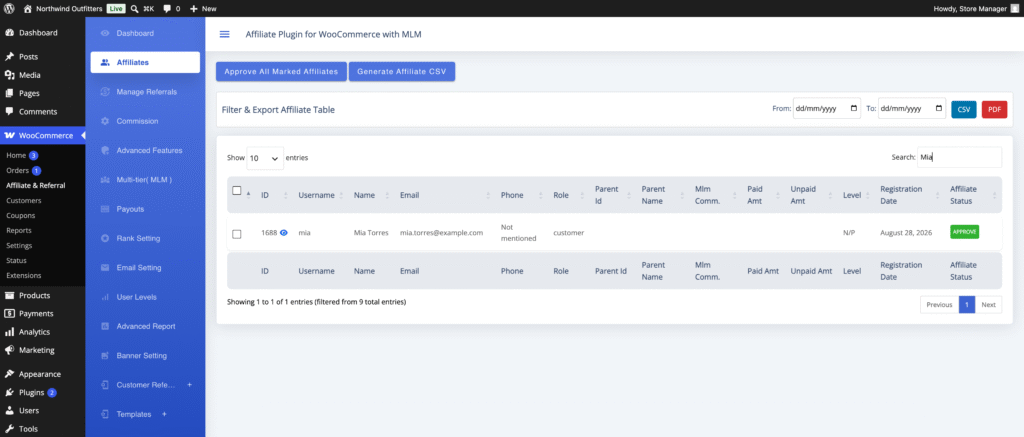Click the home icon beside Northwind Outfitters
The height and width of the screenshot is (437, 1024).
coord(27,8)
